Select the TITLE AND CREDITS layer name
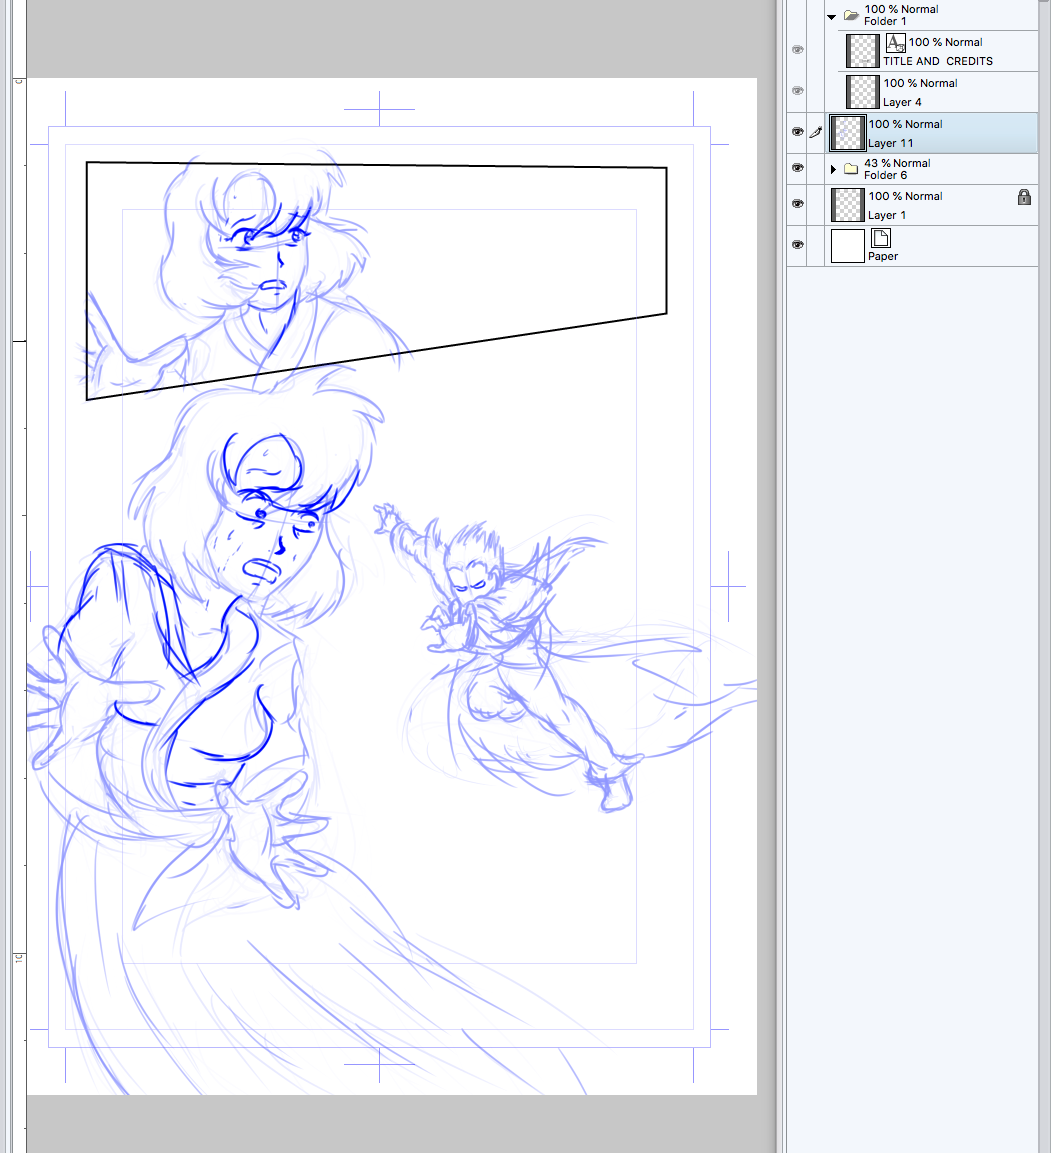The width and height of the screenshot is (1051, 1153). (937, 61)
